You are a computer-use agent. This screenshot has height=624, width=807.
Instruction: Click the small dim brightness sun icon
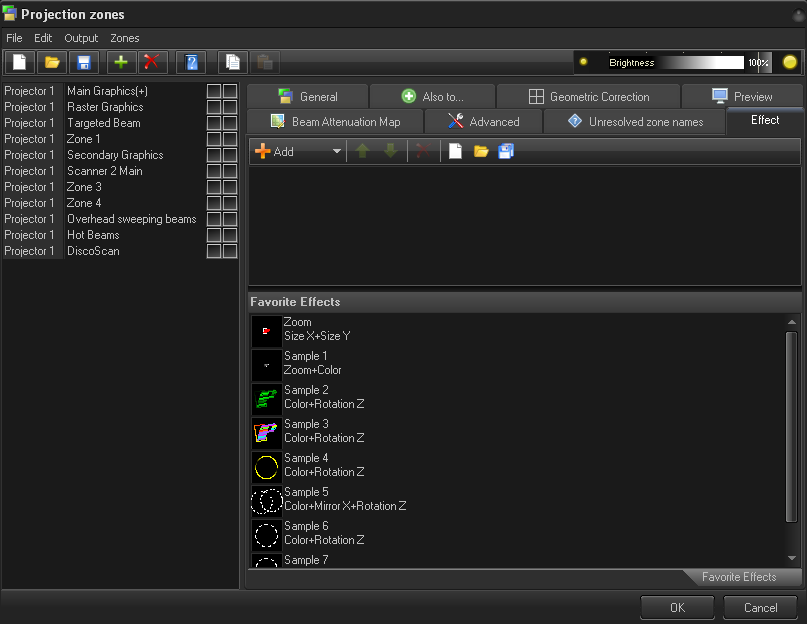(583, 62)
